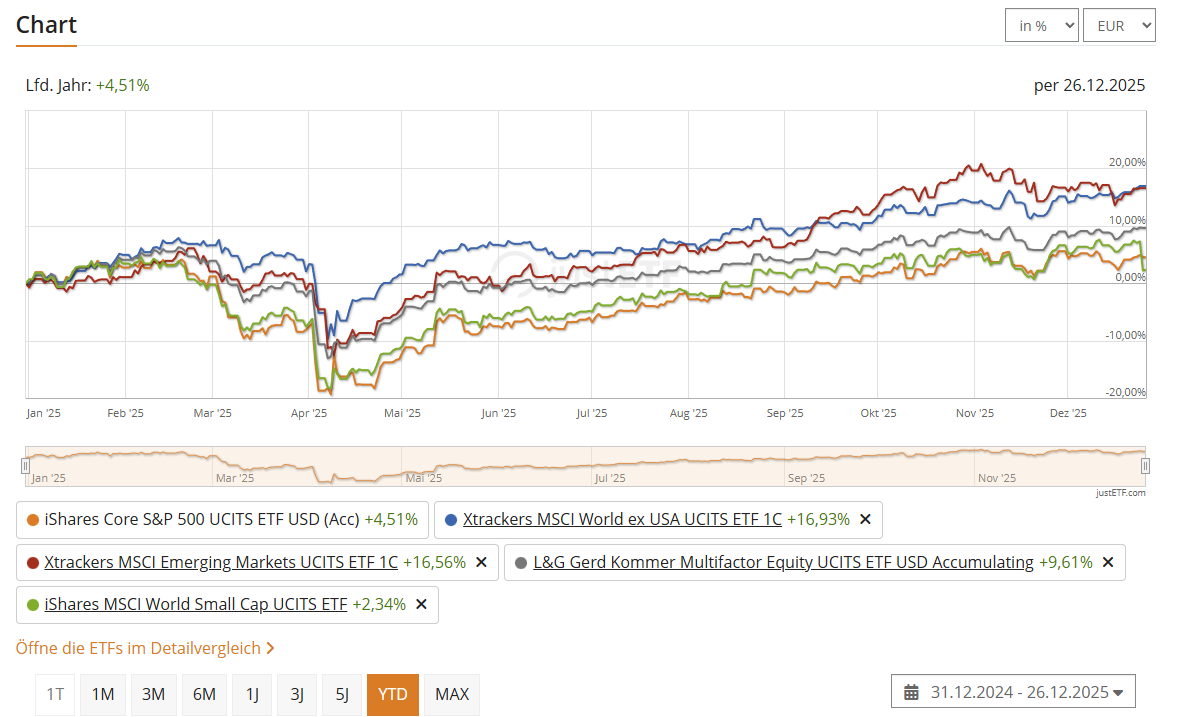This screenshot has width=1182, height=717.
Task: Click the red Emerging Markets legend dot
Action: pos(32,562)
